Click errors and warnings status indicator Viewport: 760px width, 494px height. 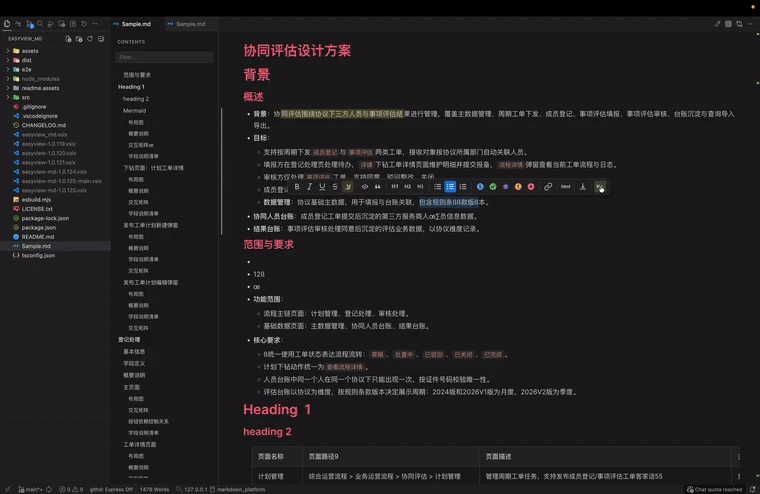pos(71,489)
